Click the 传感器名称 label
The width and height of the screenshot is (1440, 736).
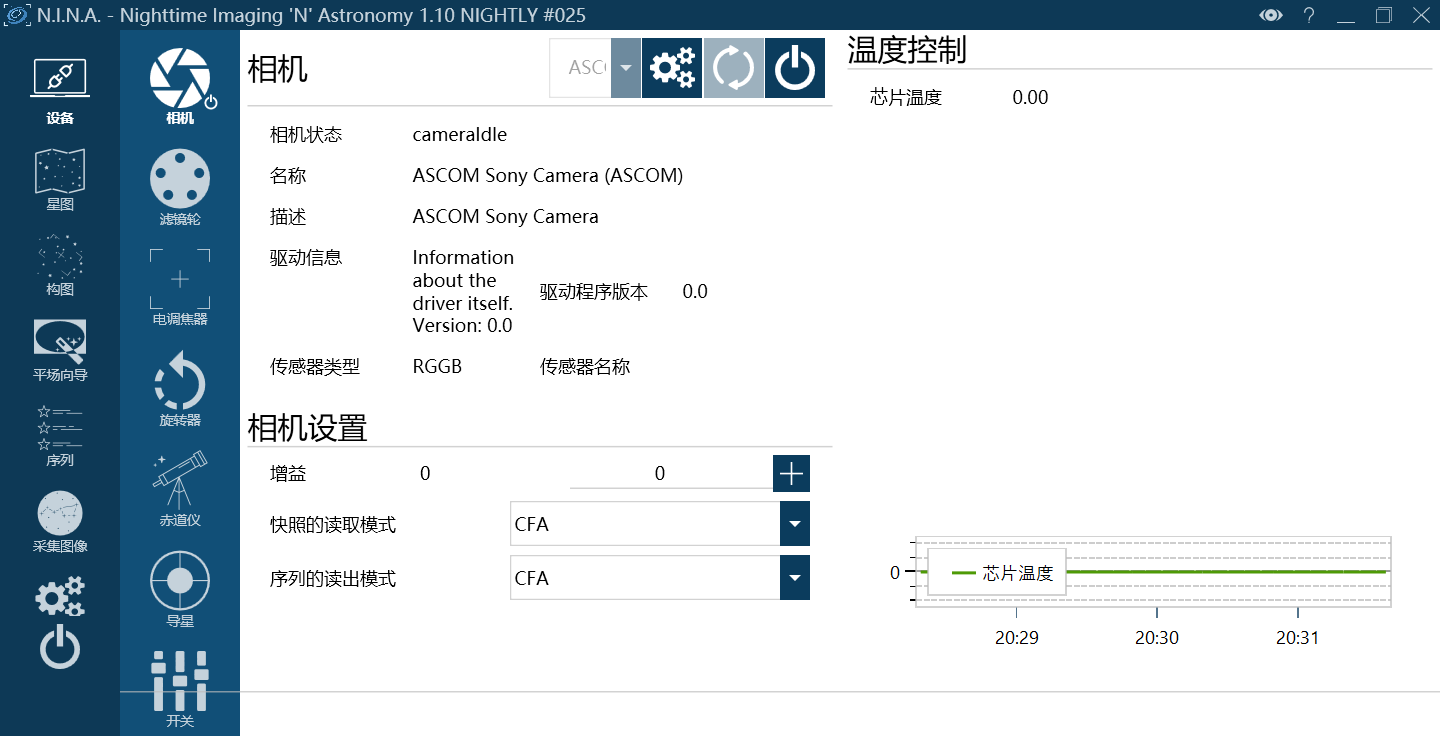click(585, 367)
